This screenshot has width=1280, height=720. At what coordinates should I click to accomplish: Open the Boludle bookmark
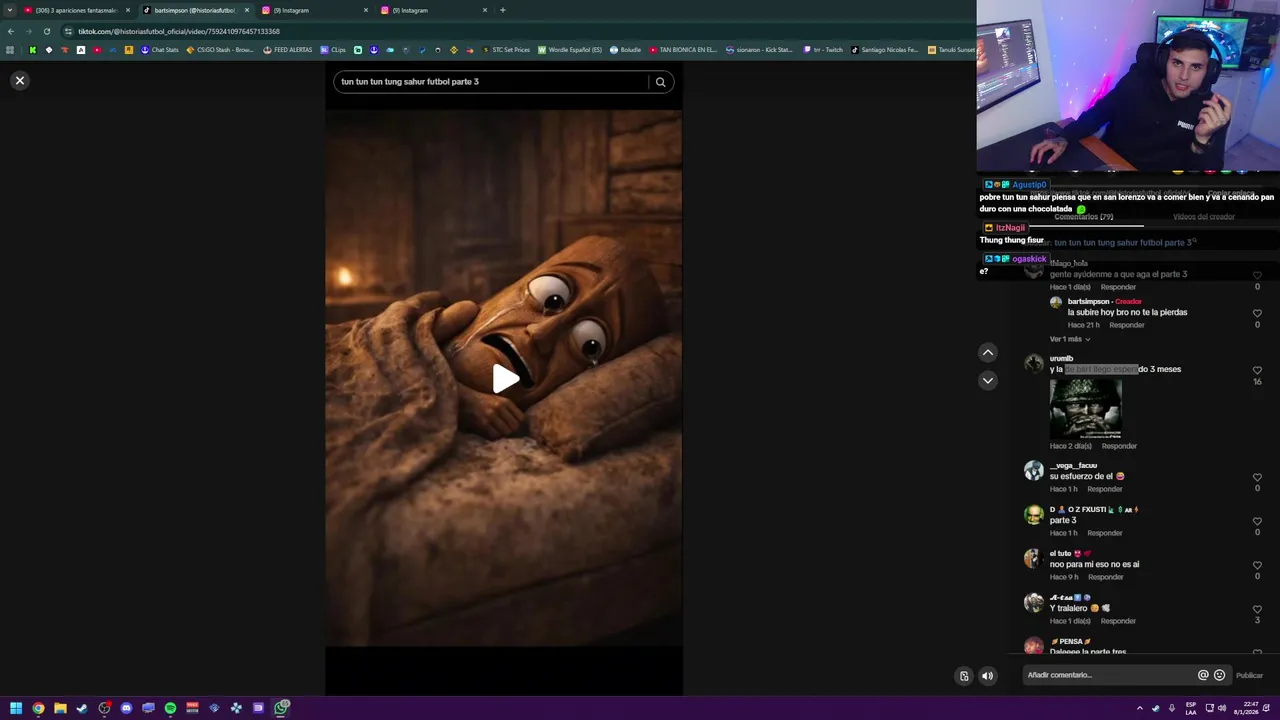pos(625,50)
